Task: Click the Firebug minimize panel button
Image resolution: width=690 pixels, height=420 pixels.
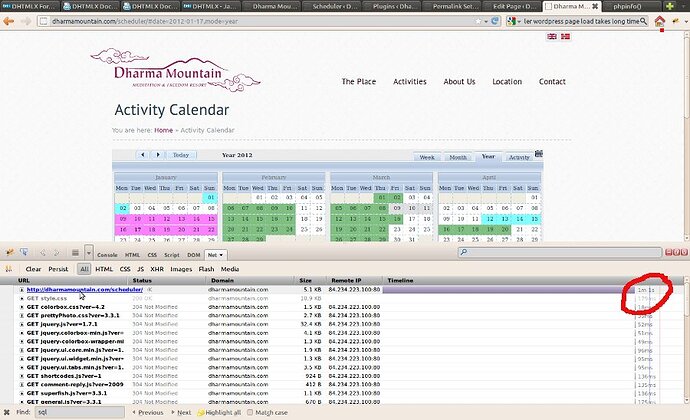Action: [668, 252]
